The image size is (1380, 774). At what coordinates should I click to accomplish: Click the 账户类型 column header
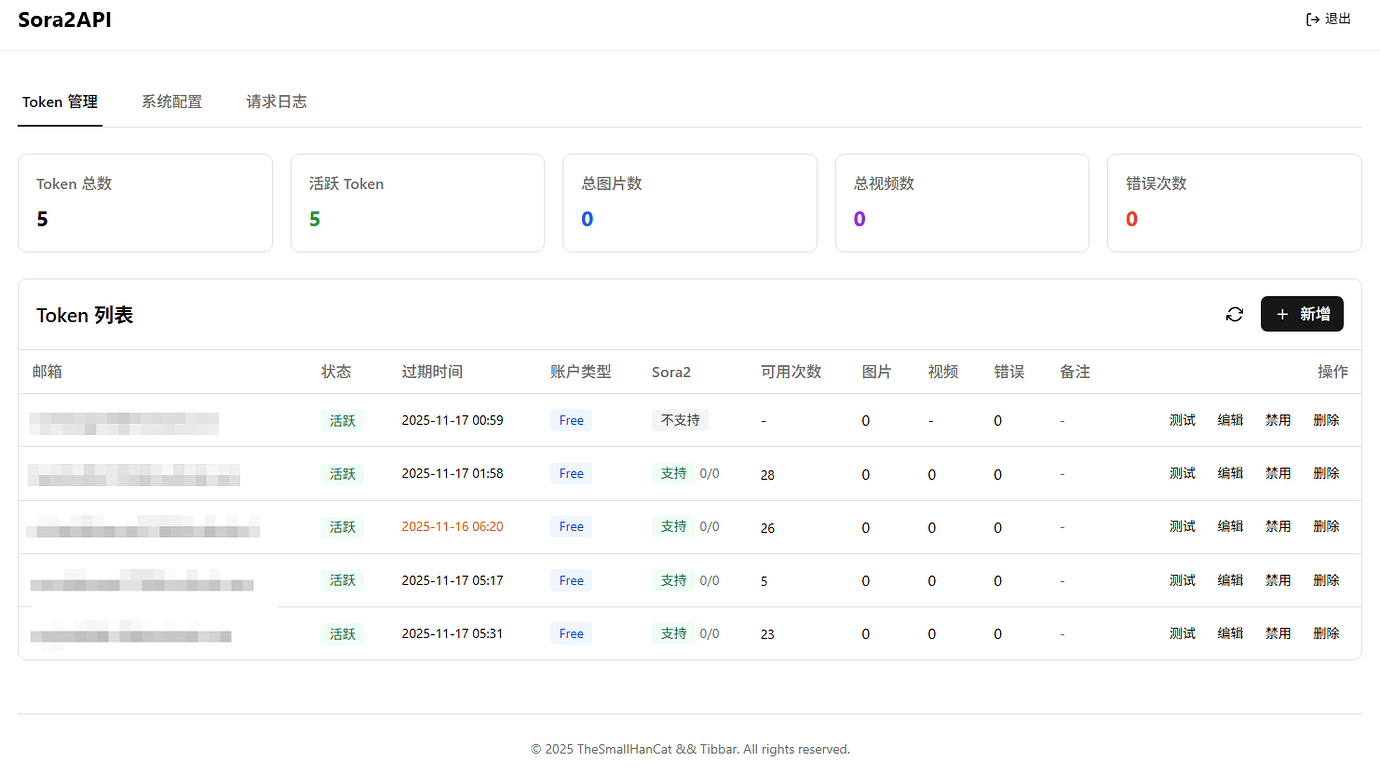(580, 372)
